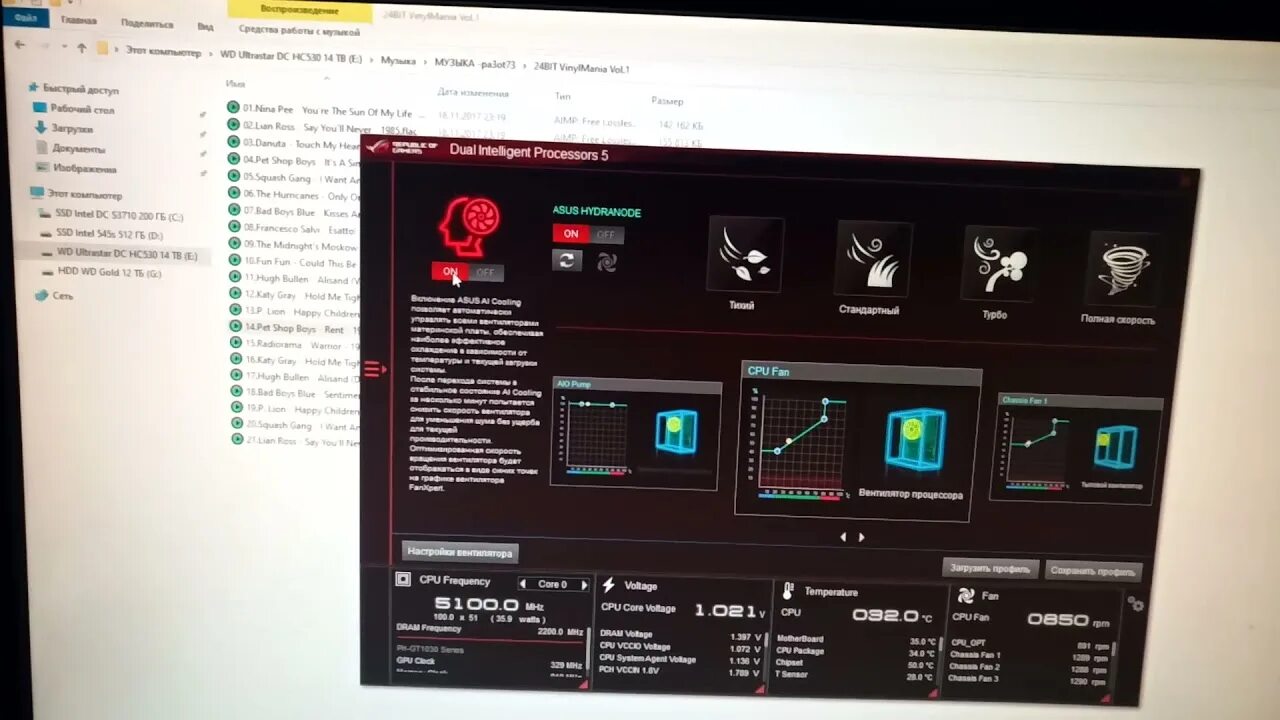This screenshot has height=720, width=1280.
Task: Open Настройки вентилятора fan settings
Action: 460,552
